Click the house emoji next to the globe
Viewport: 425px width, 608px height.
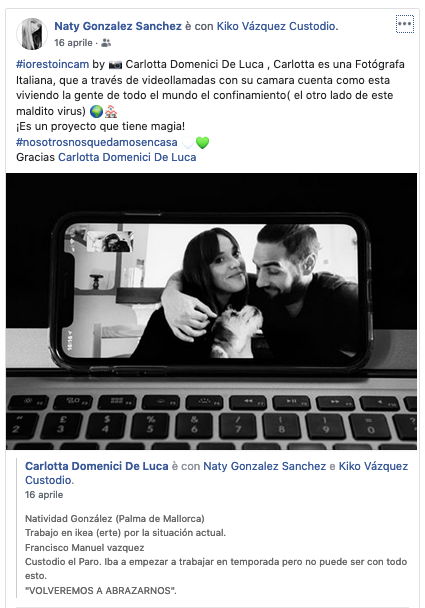pyautogui.click(x=111, y=112)
